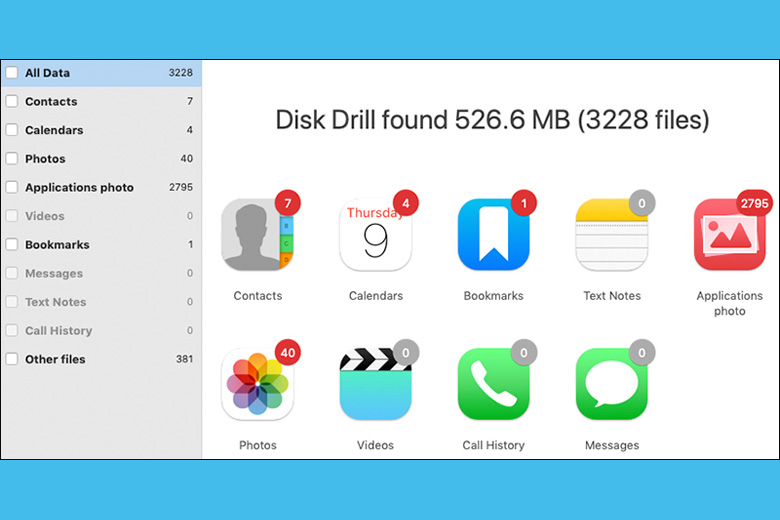Tick the Contacts checkbox in sidebar
Image resolution: width=780 pixels, height=520 pixels.
tap(12, 101)
